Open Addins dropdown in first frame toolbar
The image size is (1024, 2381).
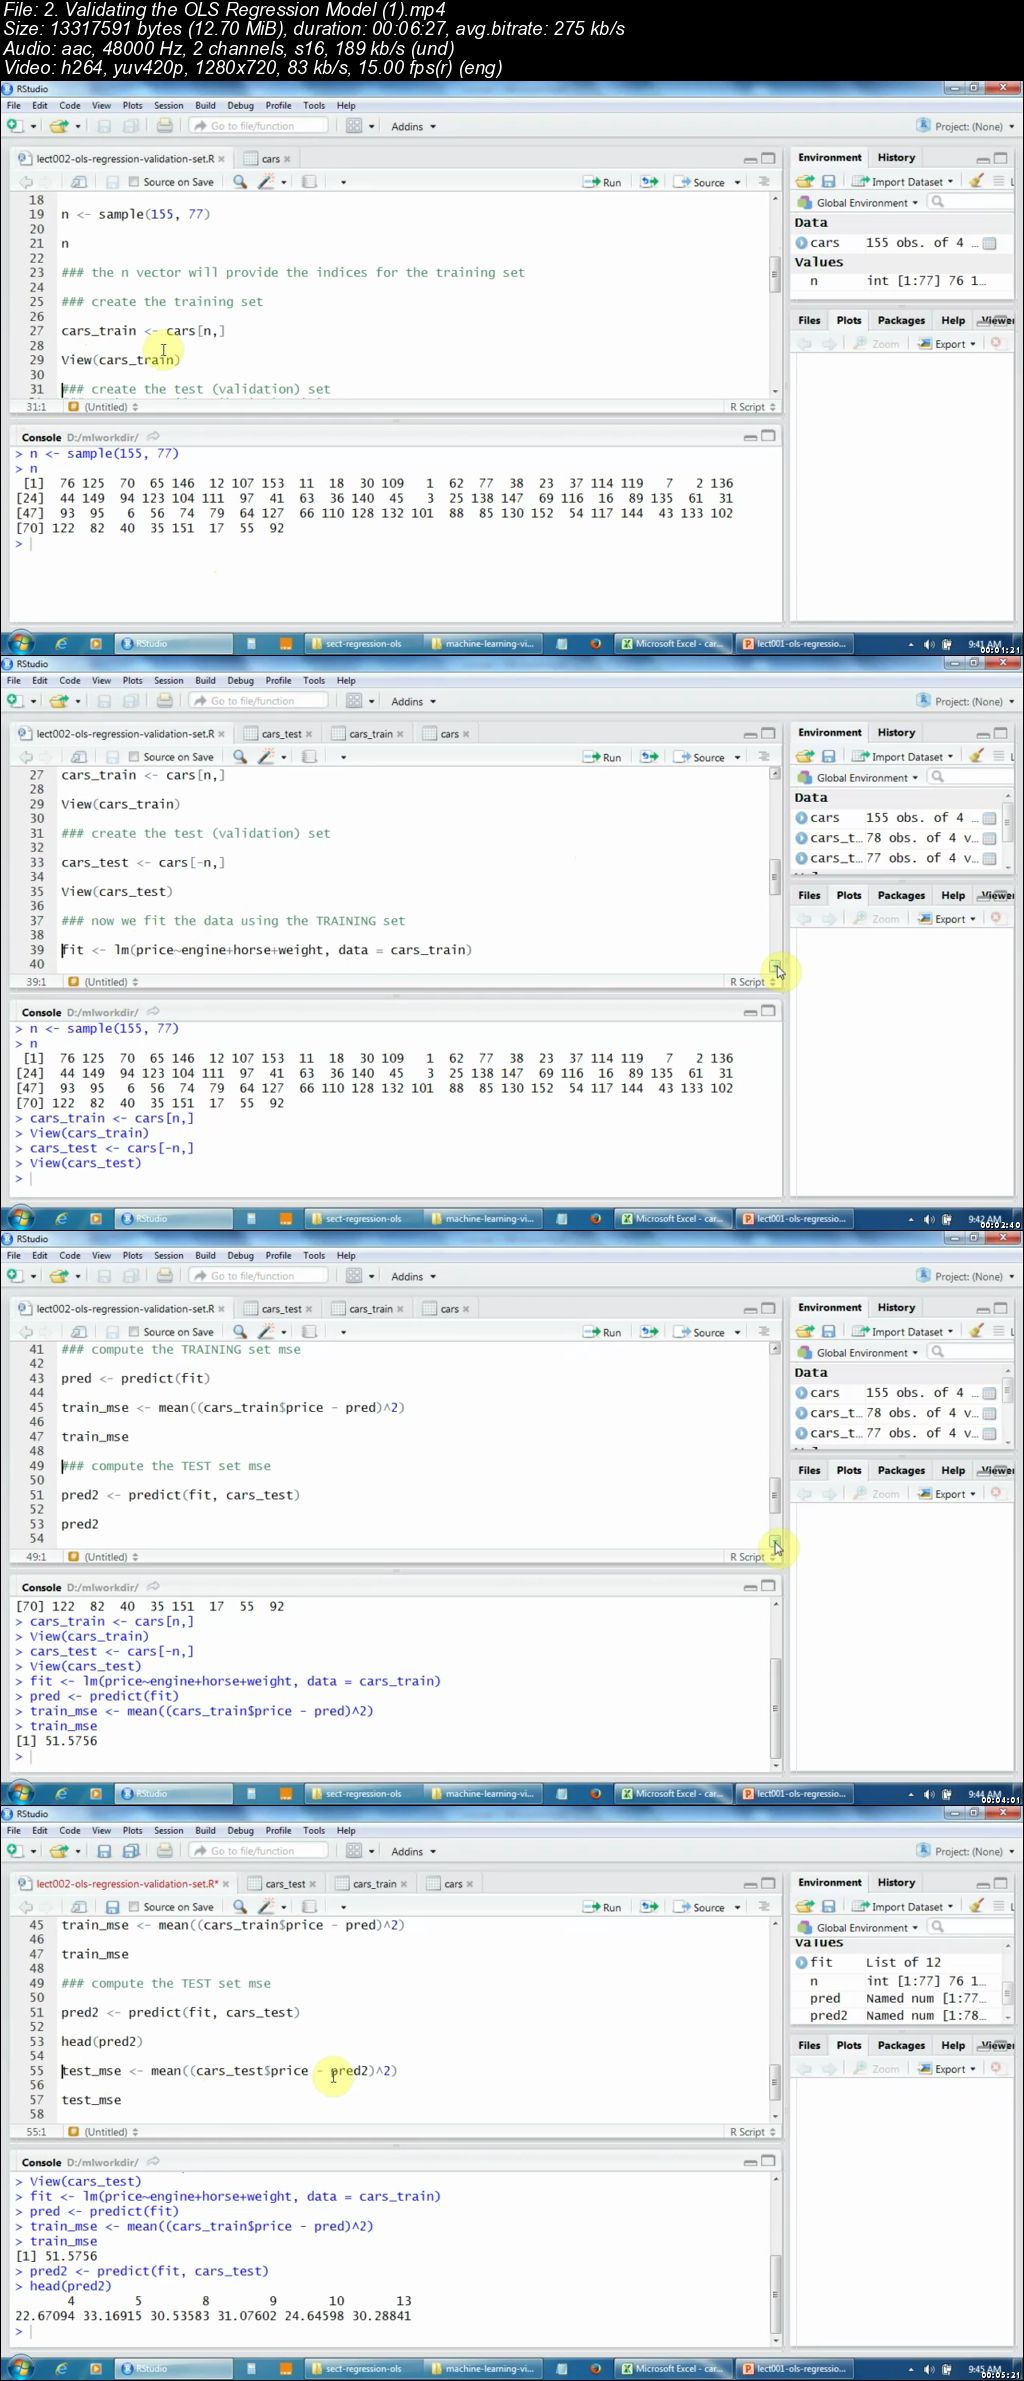coord(413,126)
